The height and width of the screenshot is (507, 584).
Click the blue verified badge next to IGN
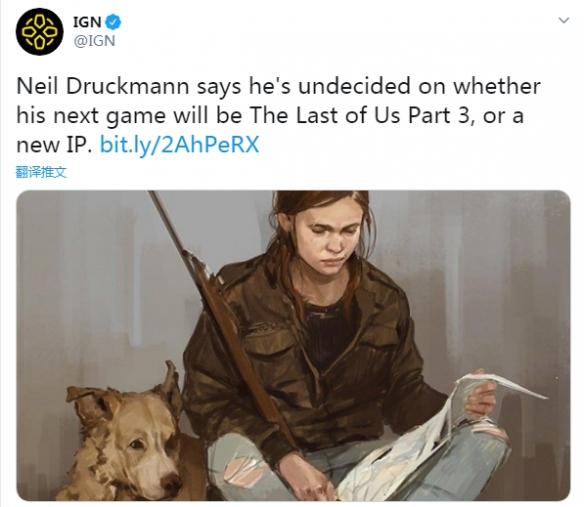[x=113, y=22]
